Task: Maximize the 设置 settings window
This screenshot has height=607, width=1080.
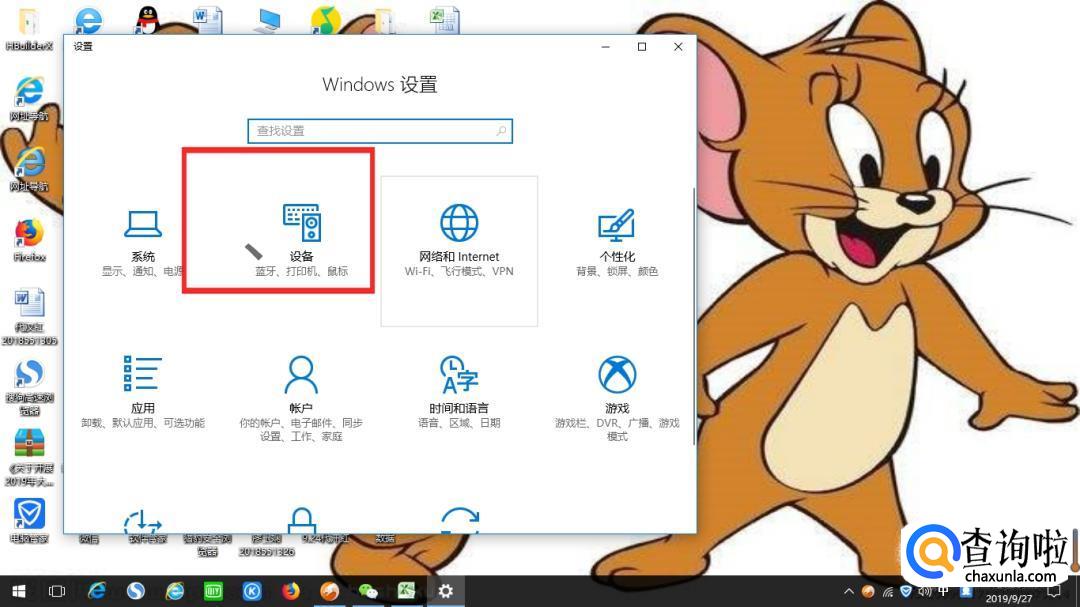Action: pyautogui.click(x=642, y=47)
